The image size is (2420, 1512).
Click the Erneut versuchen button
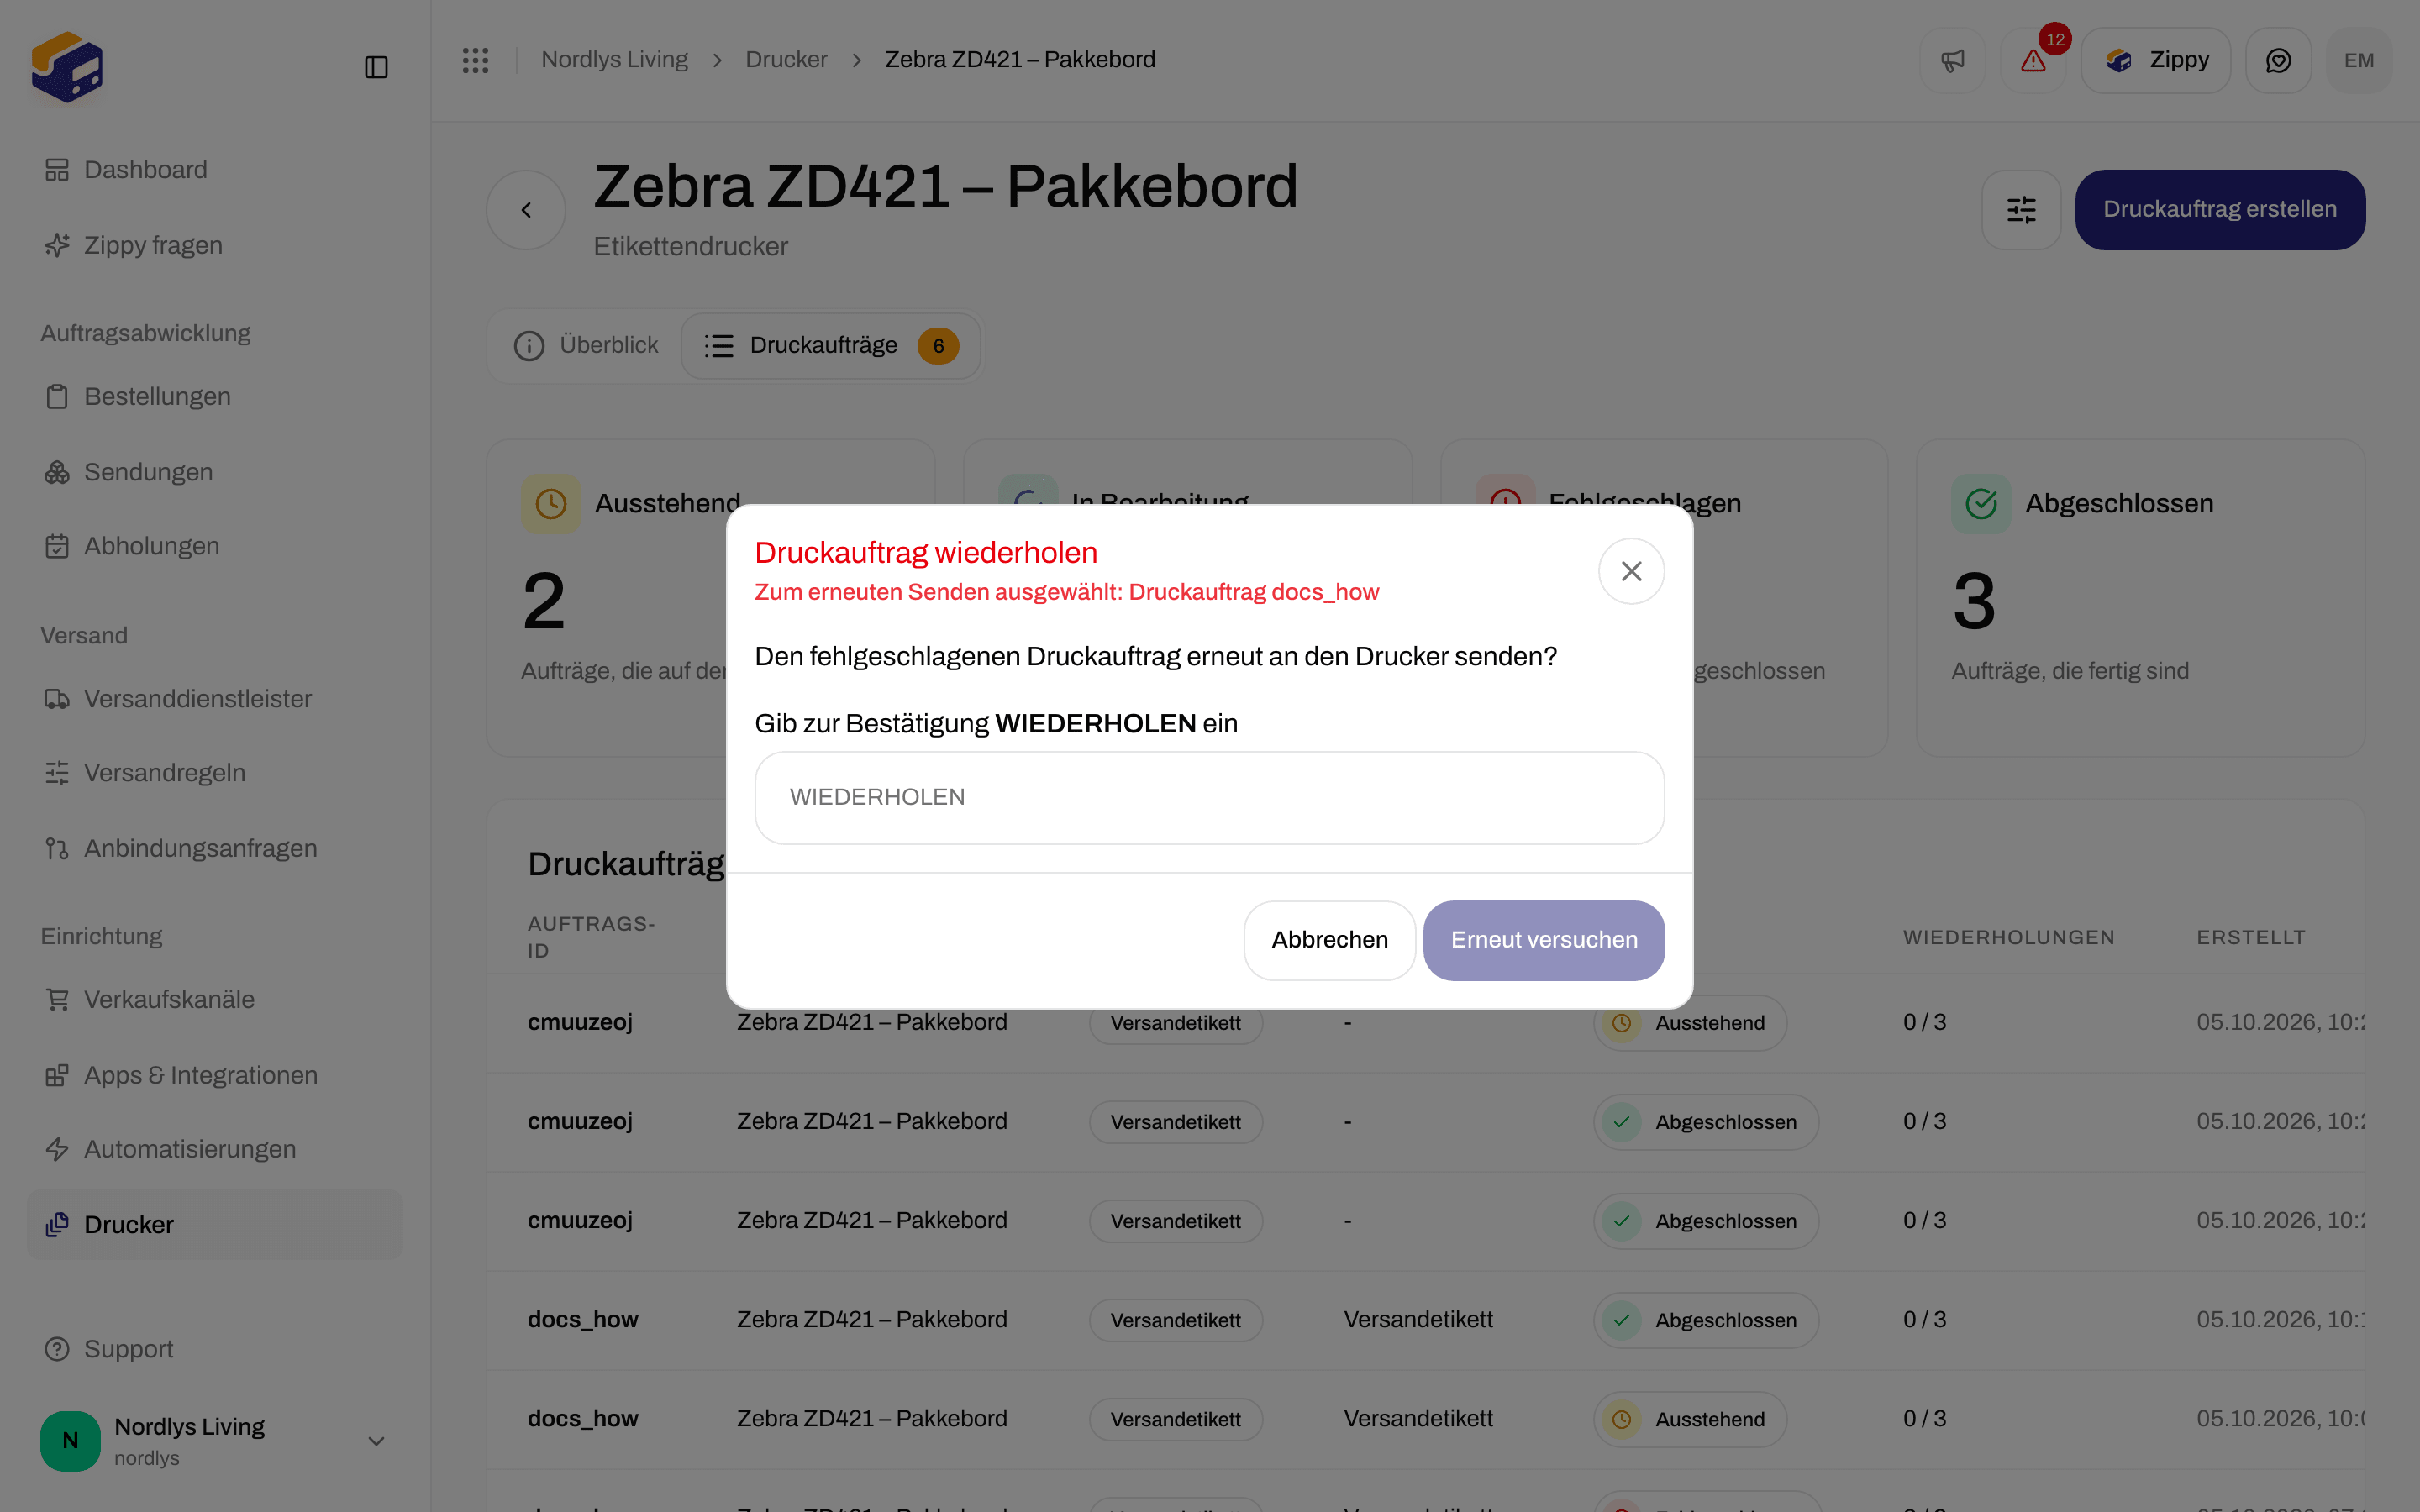pos(1544,940)
